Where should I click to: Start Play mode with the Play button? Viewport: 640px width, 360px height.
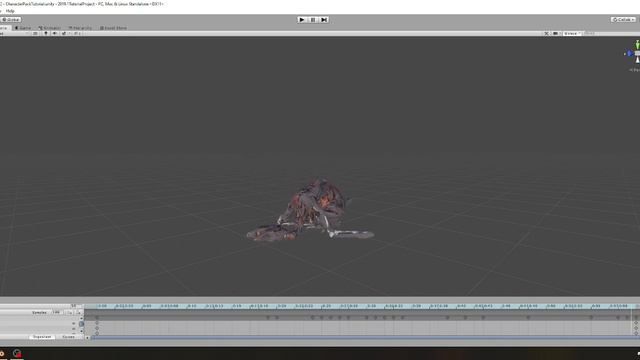point(302,20)
